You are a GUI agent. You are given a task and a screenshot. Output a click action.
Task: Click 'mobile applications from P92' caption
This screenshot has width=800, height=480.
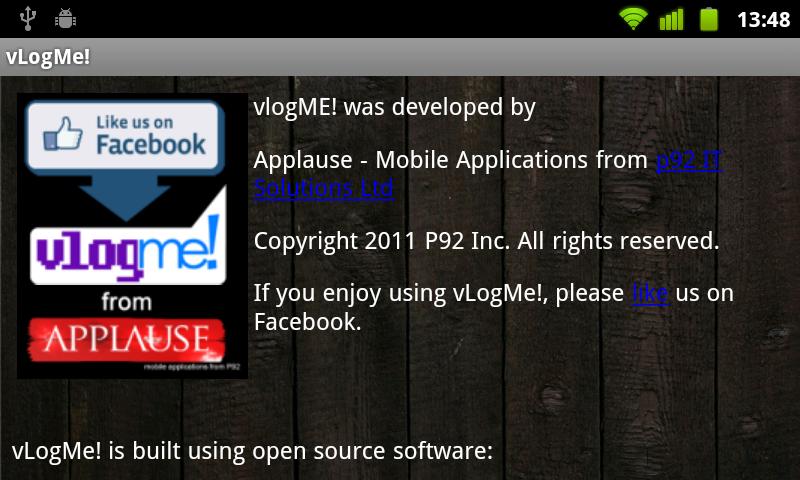[x=192, y=367]
